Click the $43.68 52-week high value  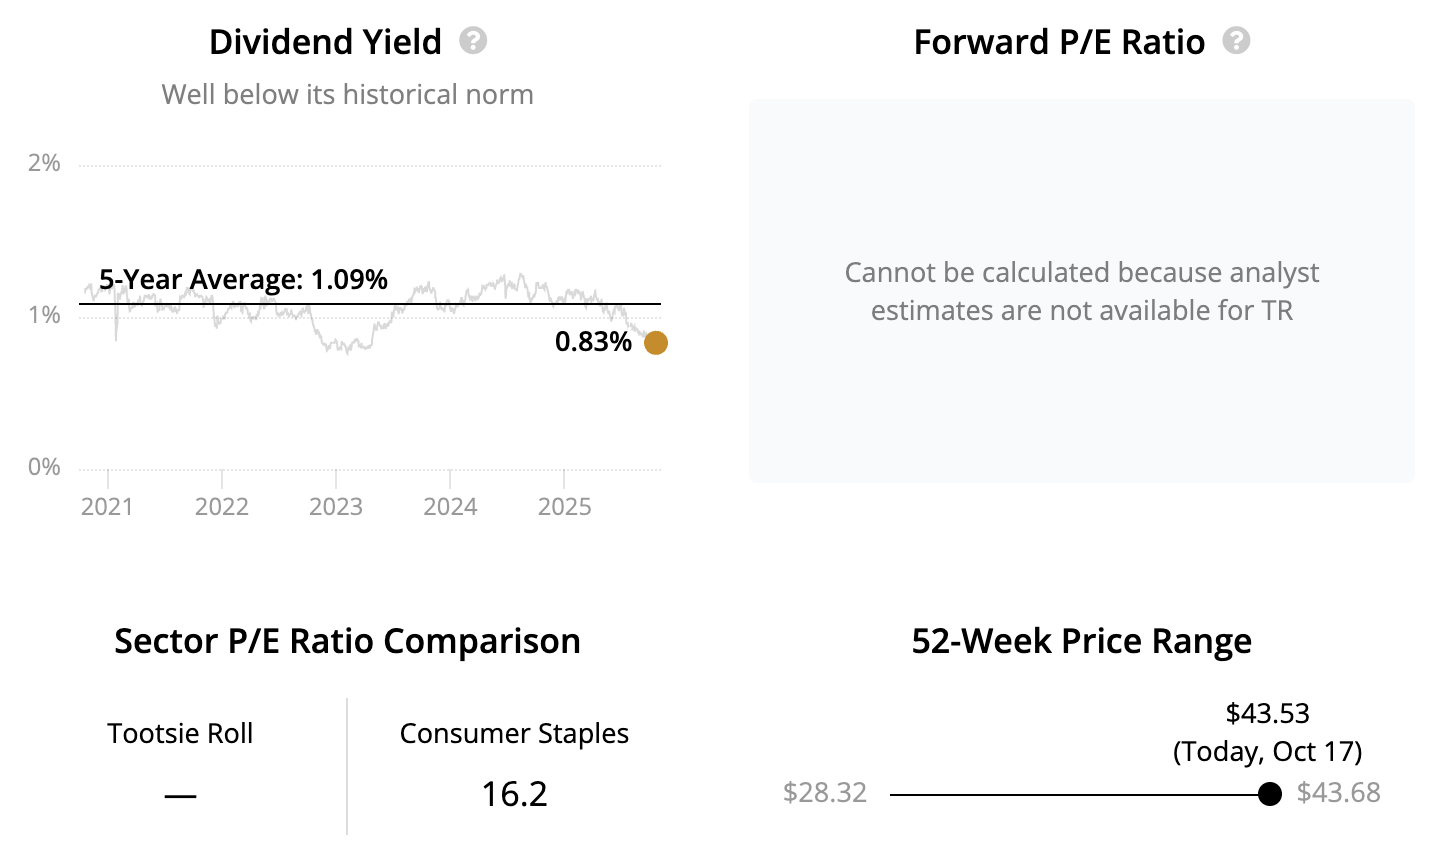[1338, 793]
